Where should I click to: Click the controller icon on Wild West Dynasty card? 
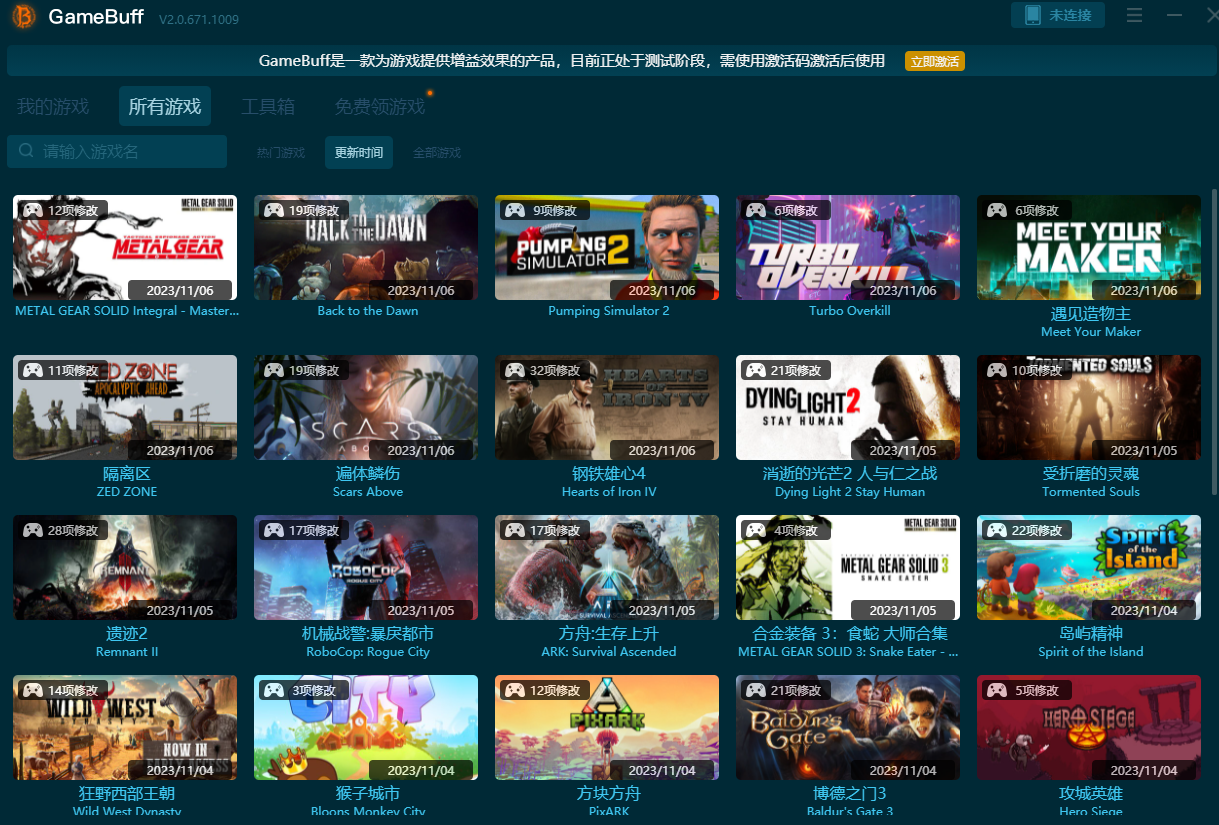32,690
